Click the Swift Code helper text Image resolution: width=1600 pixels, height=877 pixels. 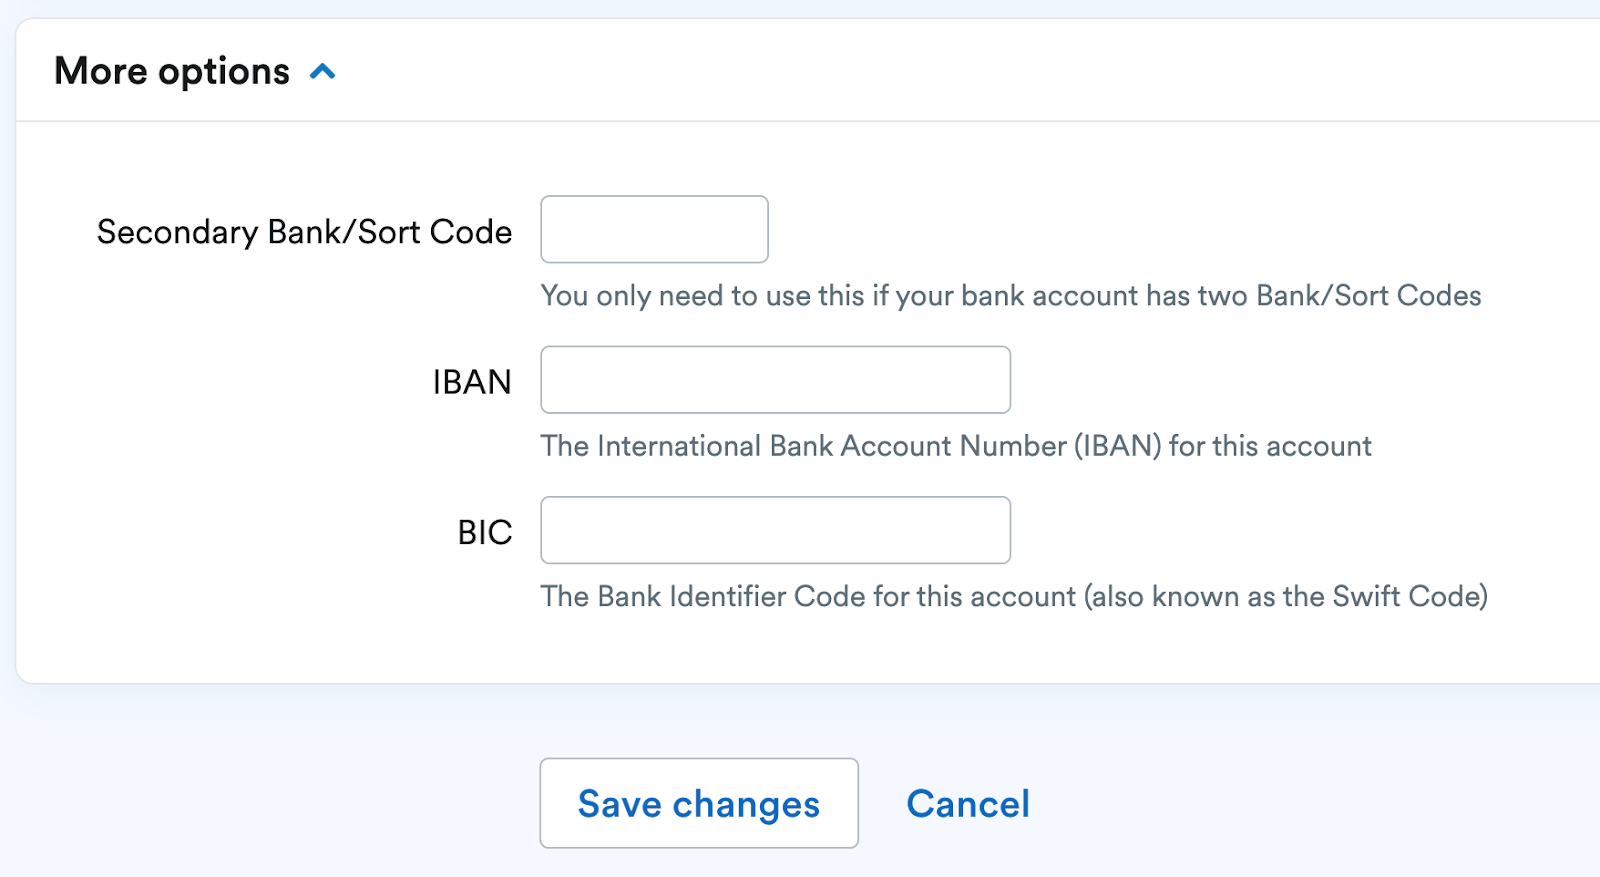tap(1014, 596)
